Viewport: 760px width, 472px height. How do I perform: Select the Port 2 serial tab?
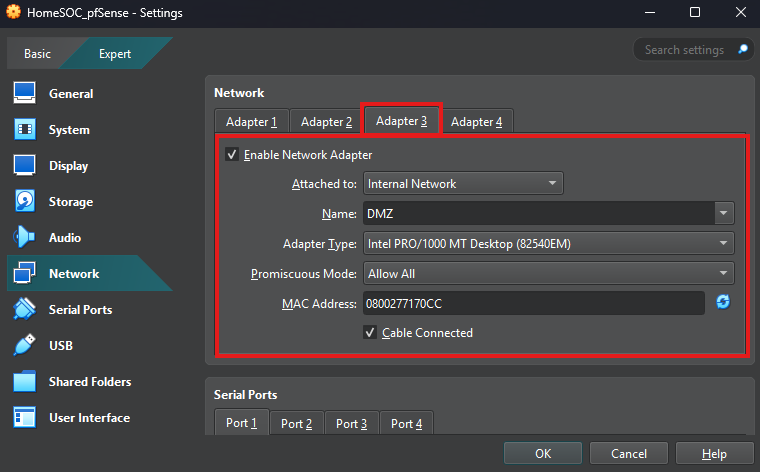coord(296,424)
